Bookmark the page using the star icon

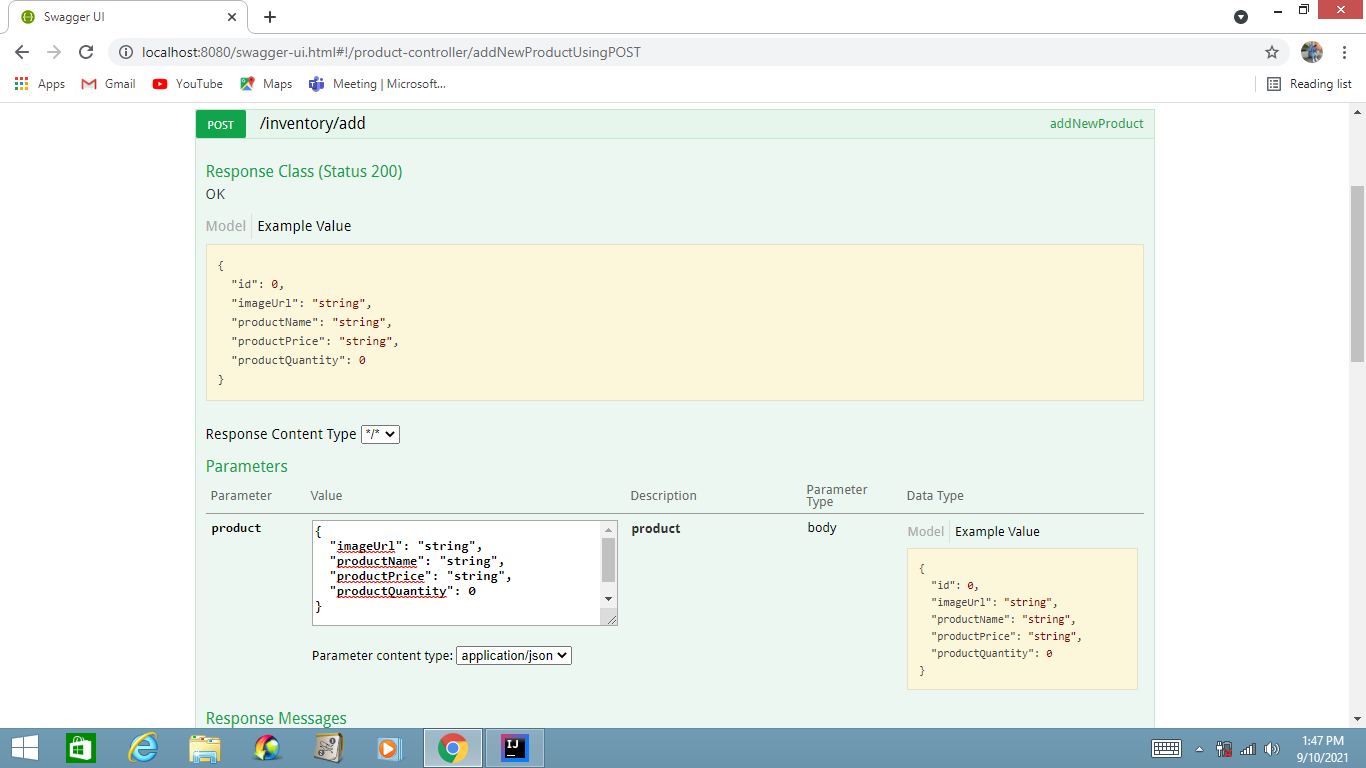click(1271, 52)
